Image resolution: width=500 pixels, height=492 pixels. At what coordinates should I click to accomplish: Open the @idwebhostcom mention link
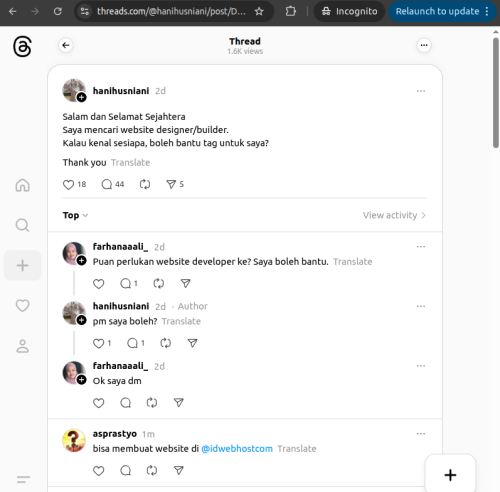[x=237, y=449]
